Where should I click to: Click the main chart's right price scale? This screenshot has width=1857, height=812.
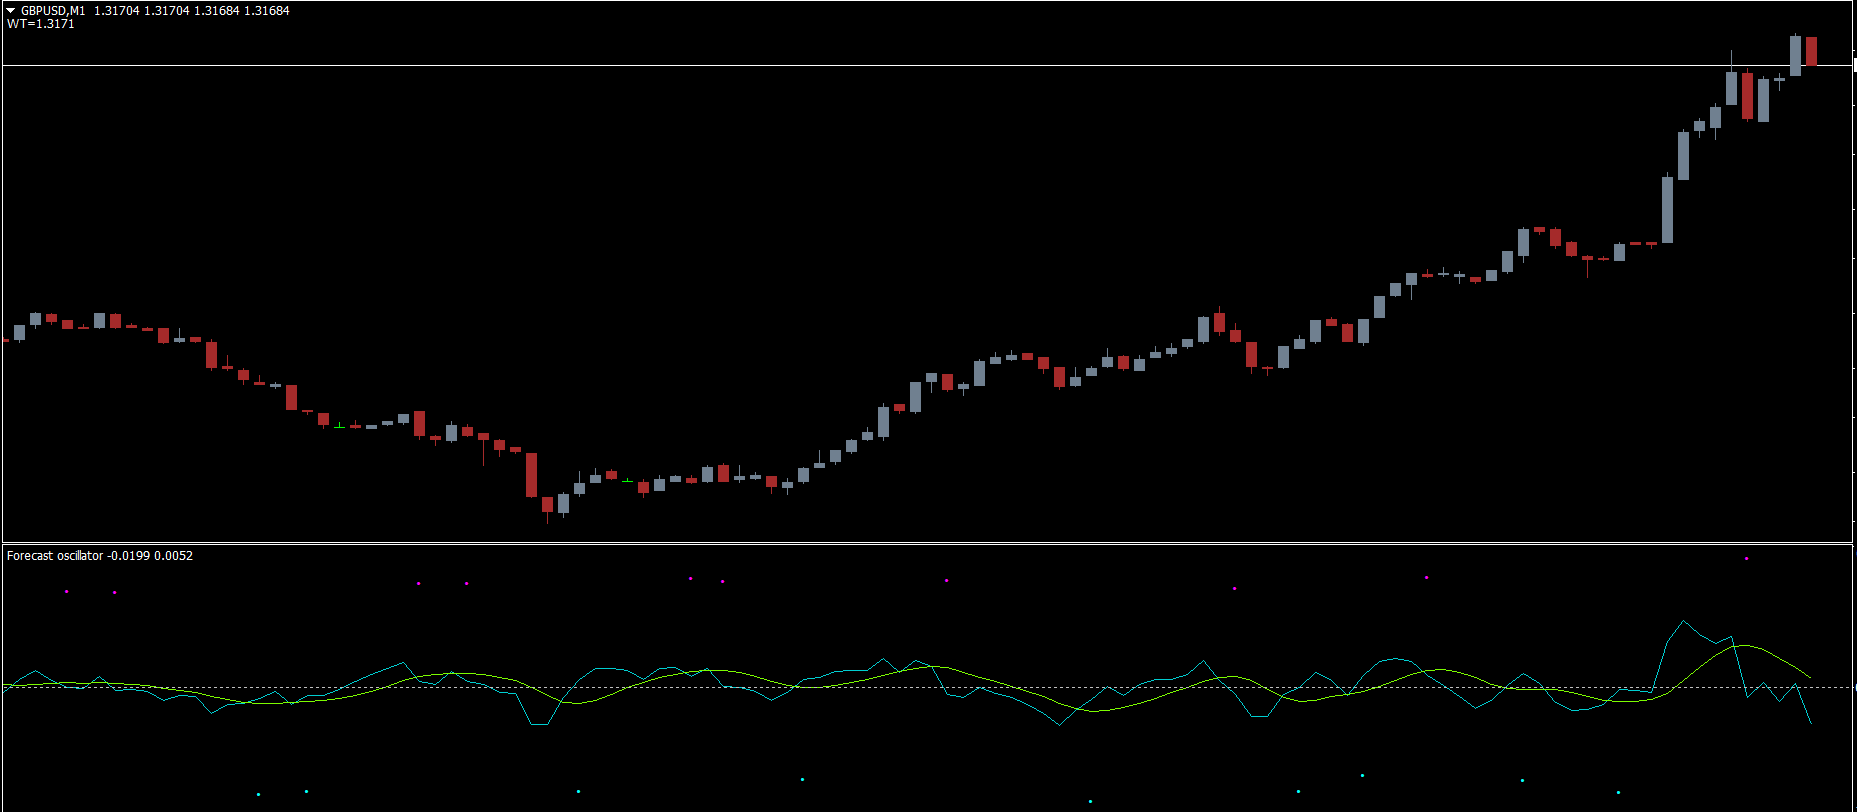tap(1854, 300)
